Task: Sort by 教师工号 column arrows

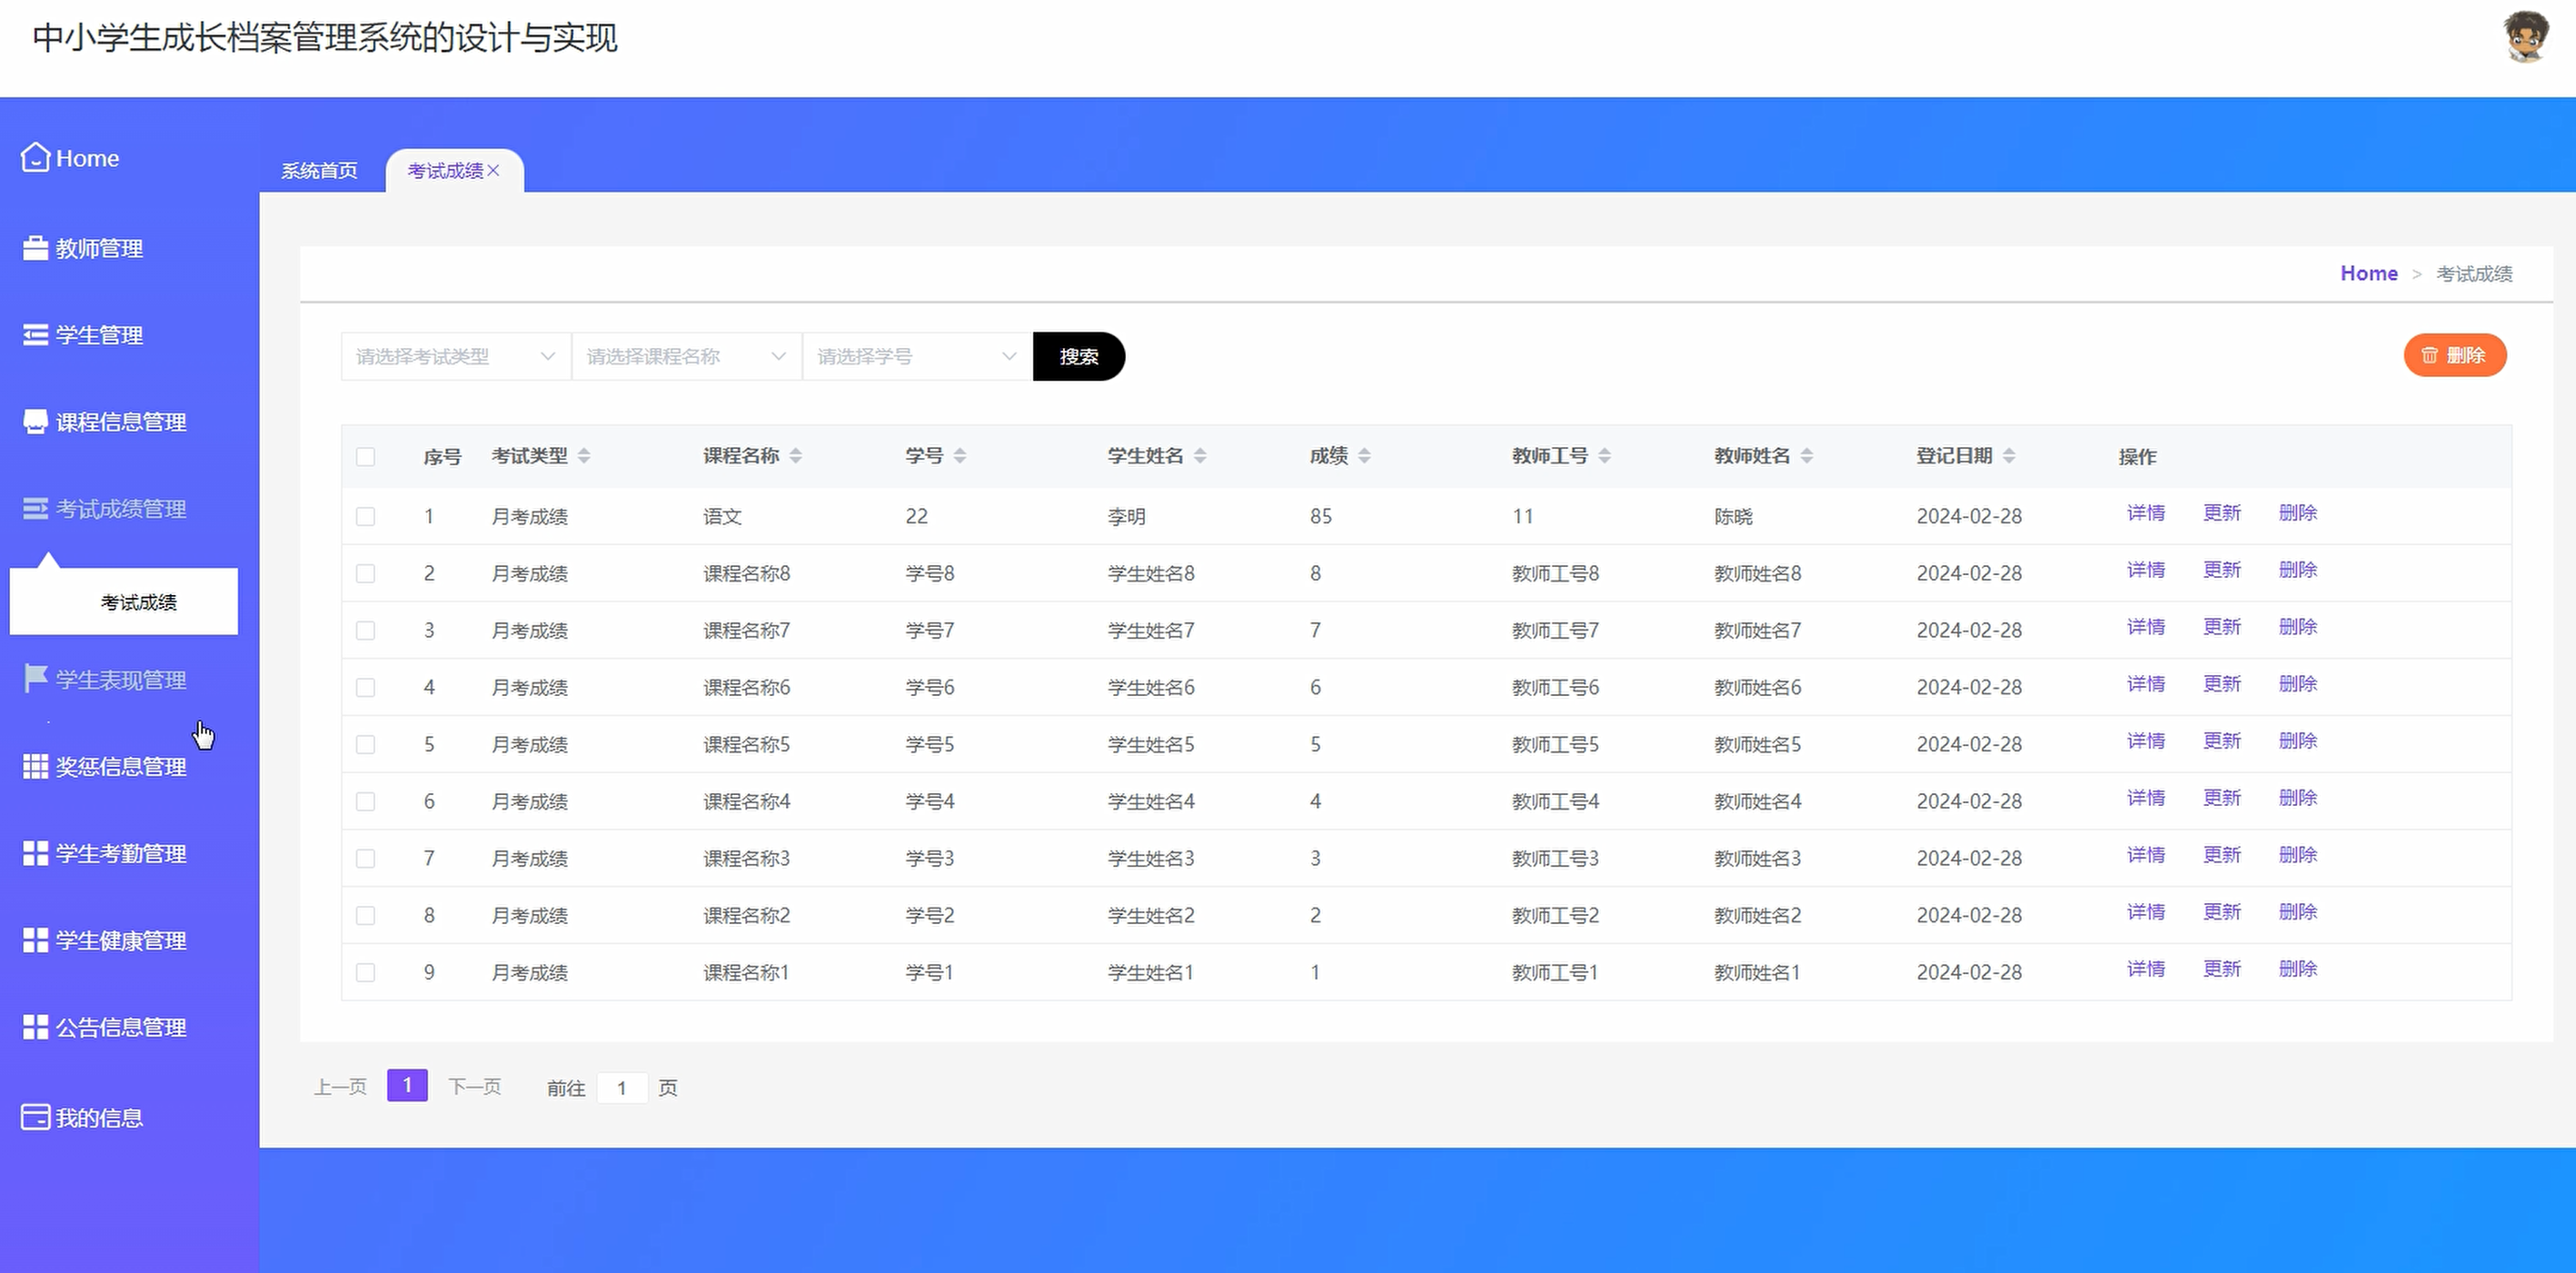Action: (1604, 456)
